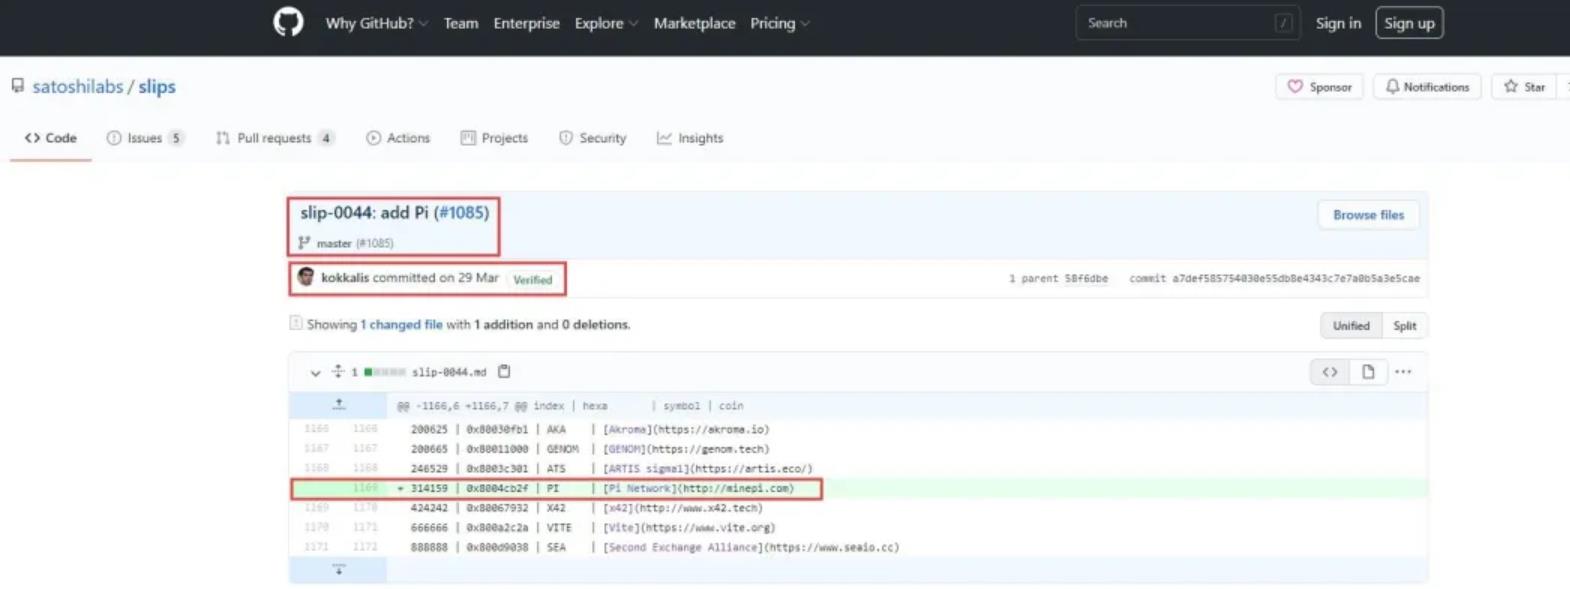Viewport: 1570px width, 589px height.
Task: Click the Sign up button
Action: coord(1409,23)
